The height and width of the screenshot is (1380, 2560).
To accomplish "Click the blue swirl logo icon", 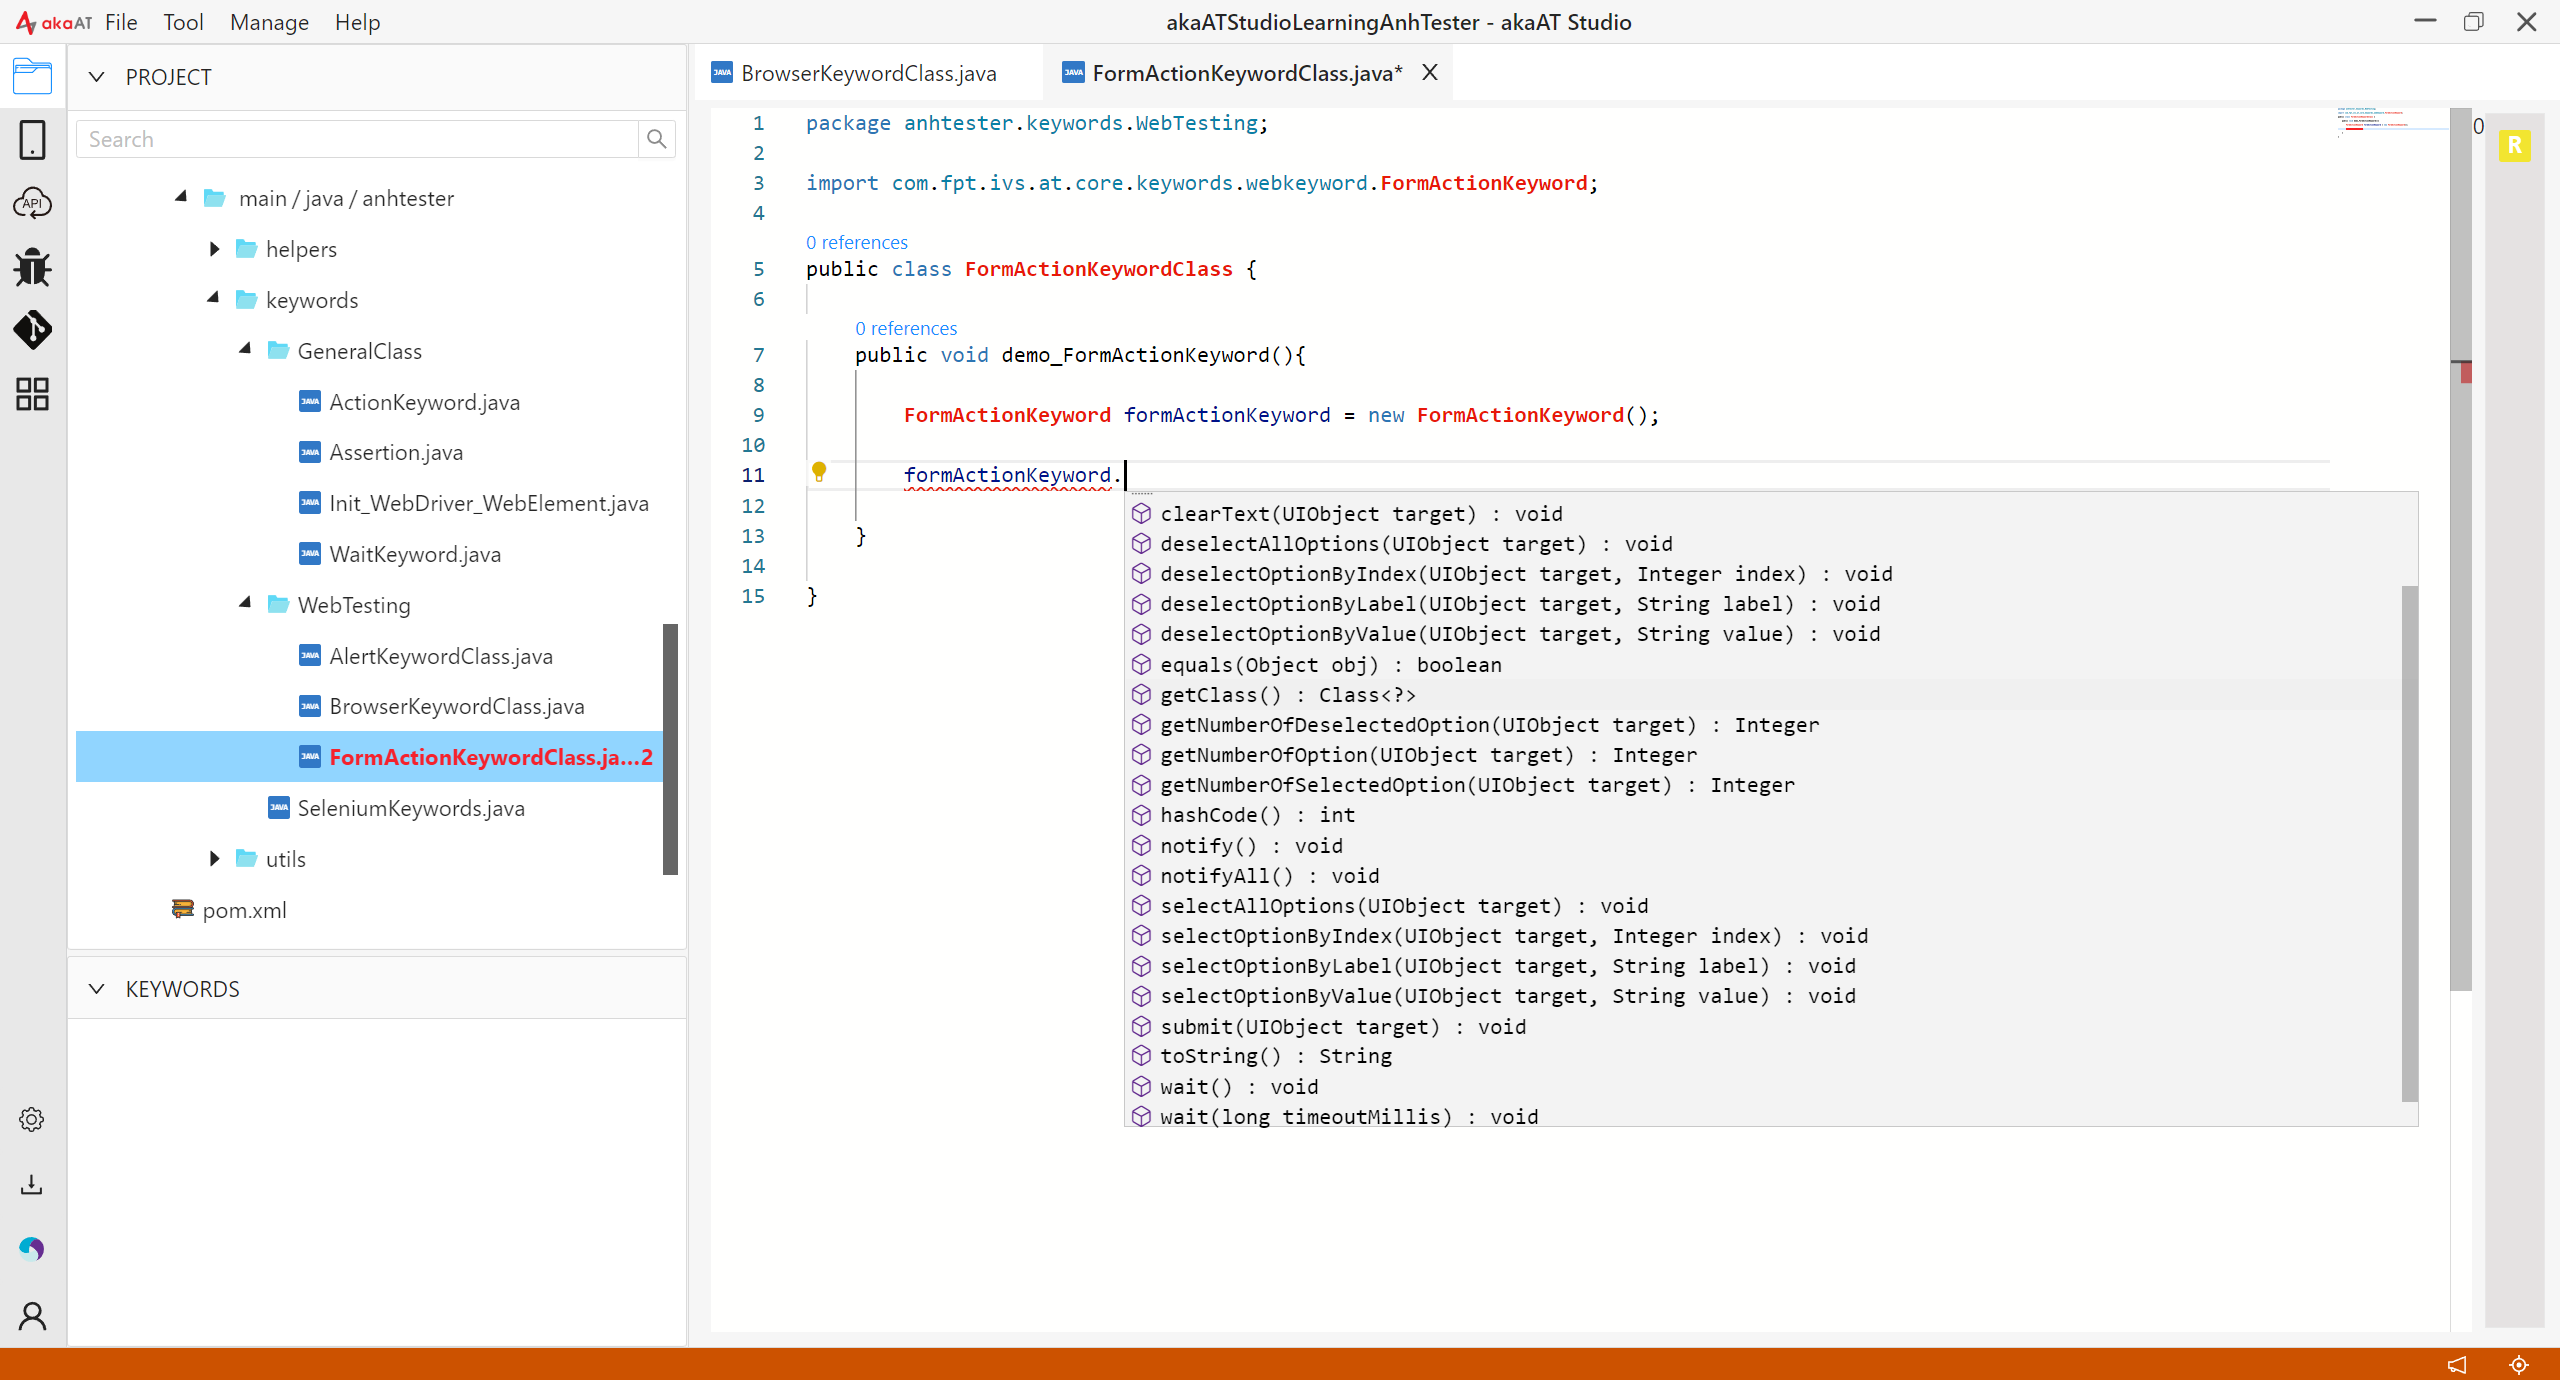I will click(x=32, y=1248).
